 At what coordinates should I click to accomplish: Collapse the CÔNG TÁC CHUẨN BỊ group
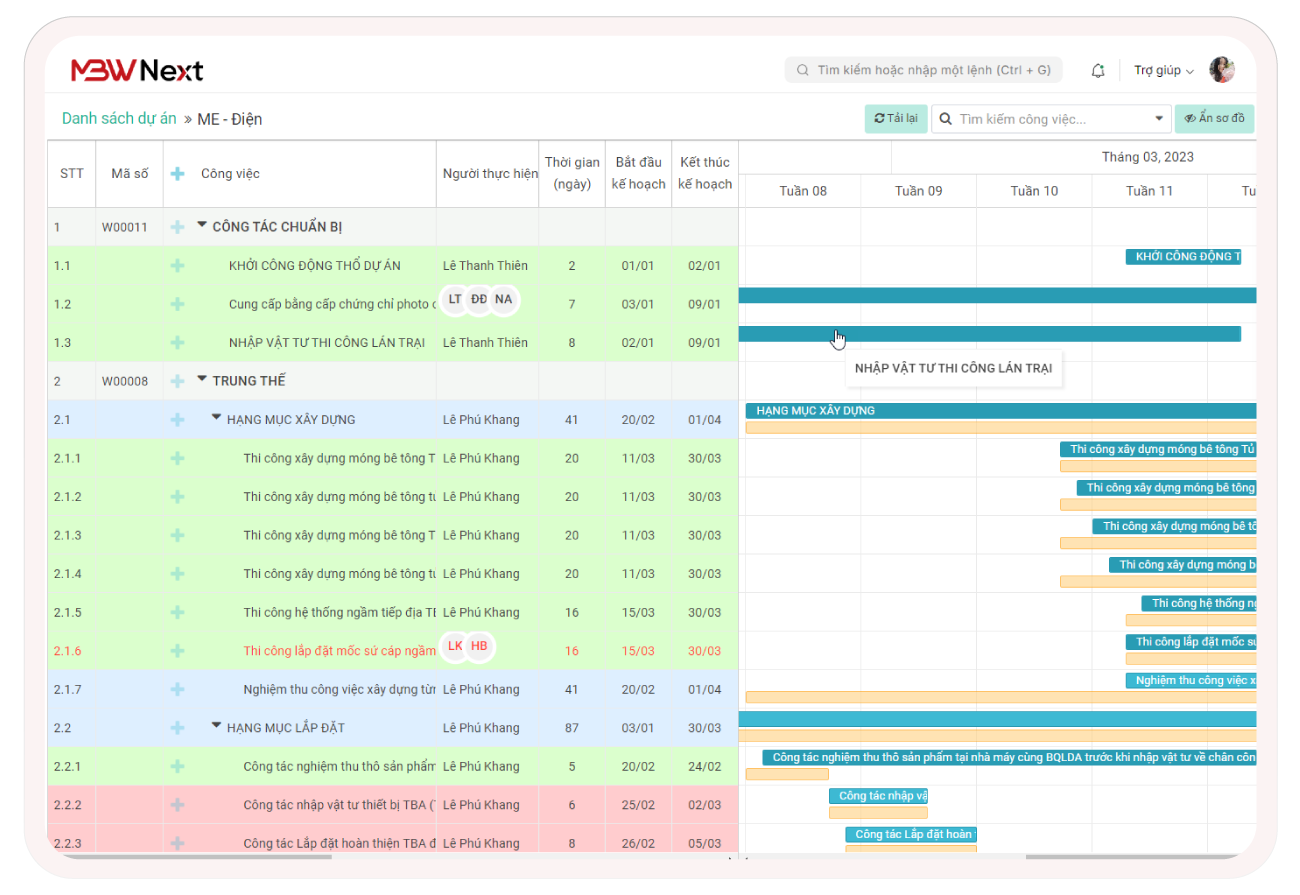204,227
